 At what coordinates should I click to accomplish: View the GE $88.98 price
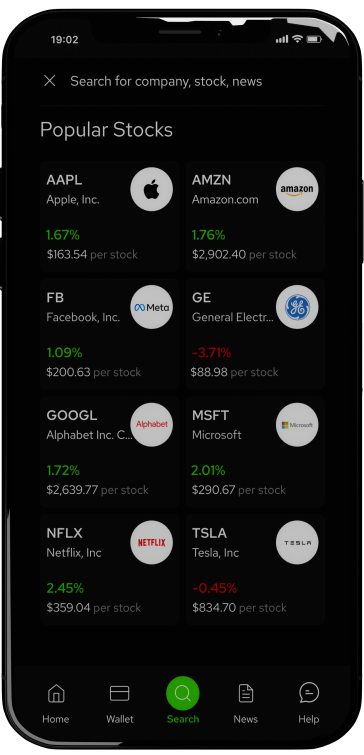click(x=208, y=372)
